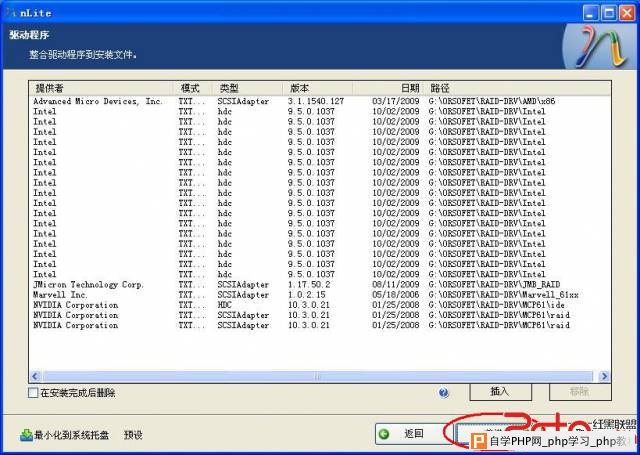
Task: Click 最小化到系统托盘 link
Action: tap(71, 435)
